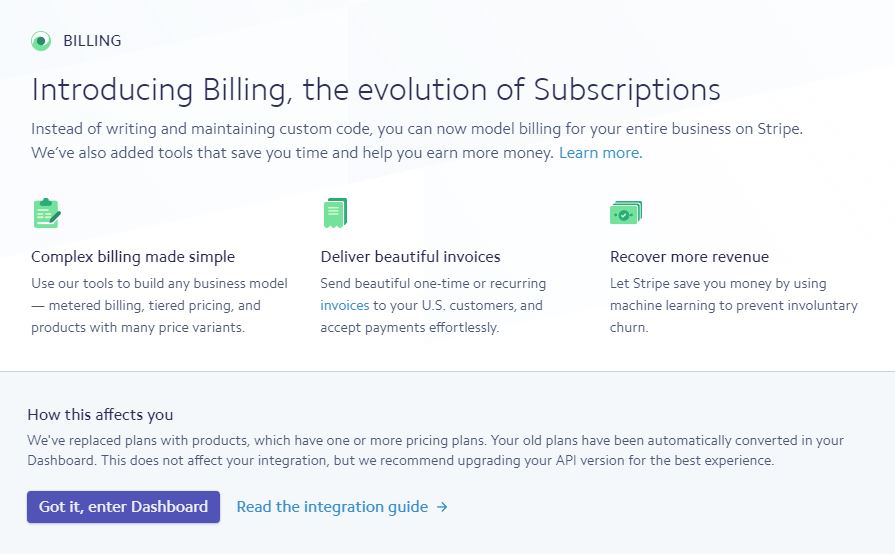Image resolution: width=895 pixels, height=554 pixels.
Task: Click the Introducing Billing main heading
Action: point(376,90)
